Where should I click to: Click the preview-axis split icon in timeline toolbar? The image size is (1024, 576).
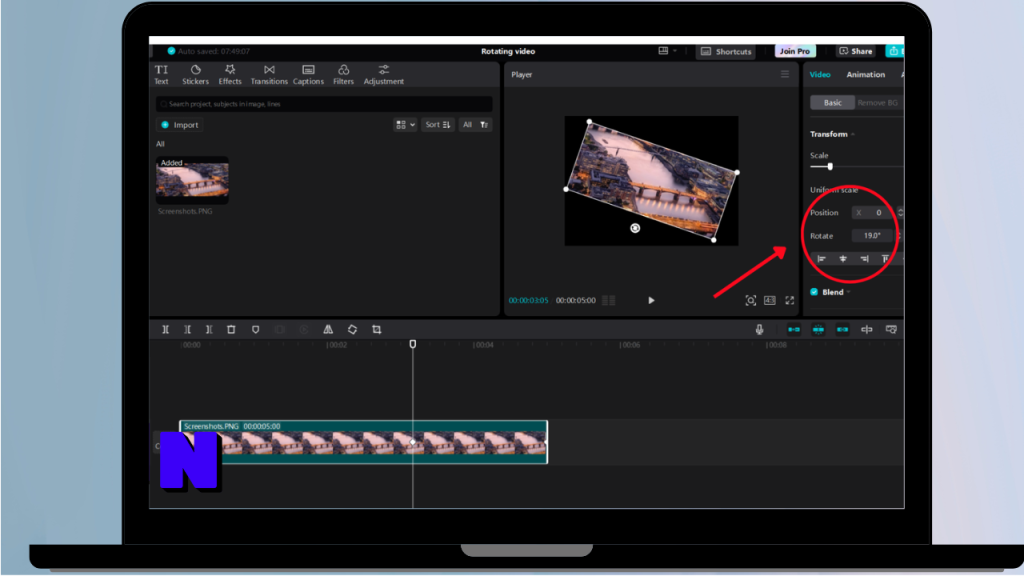coord(867,330)
